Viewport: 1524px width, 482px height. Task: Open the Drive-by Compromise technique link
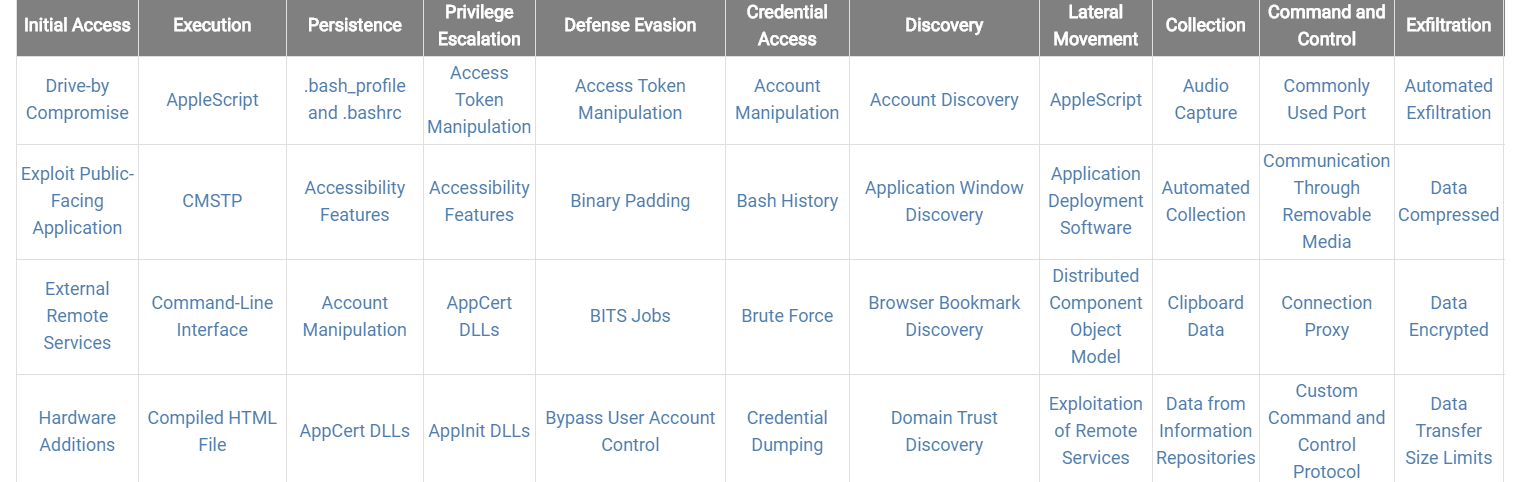(77, 100)
